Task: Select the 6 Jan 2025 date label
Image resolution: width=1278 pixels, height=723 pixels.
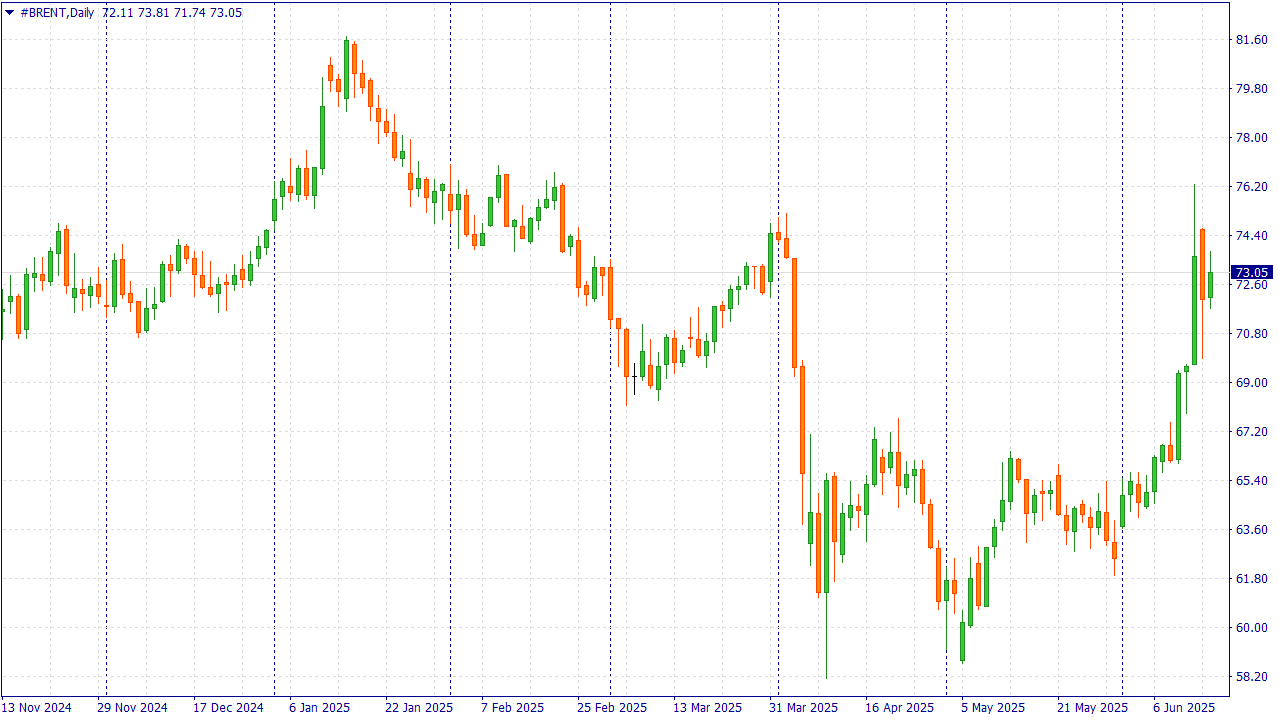Action: [x=319, y=708]
